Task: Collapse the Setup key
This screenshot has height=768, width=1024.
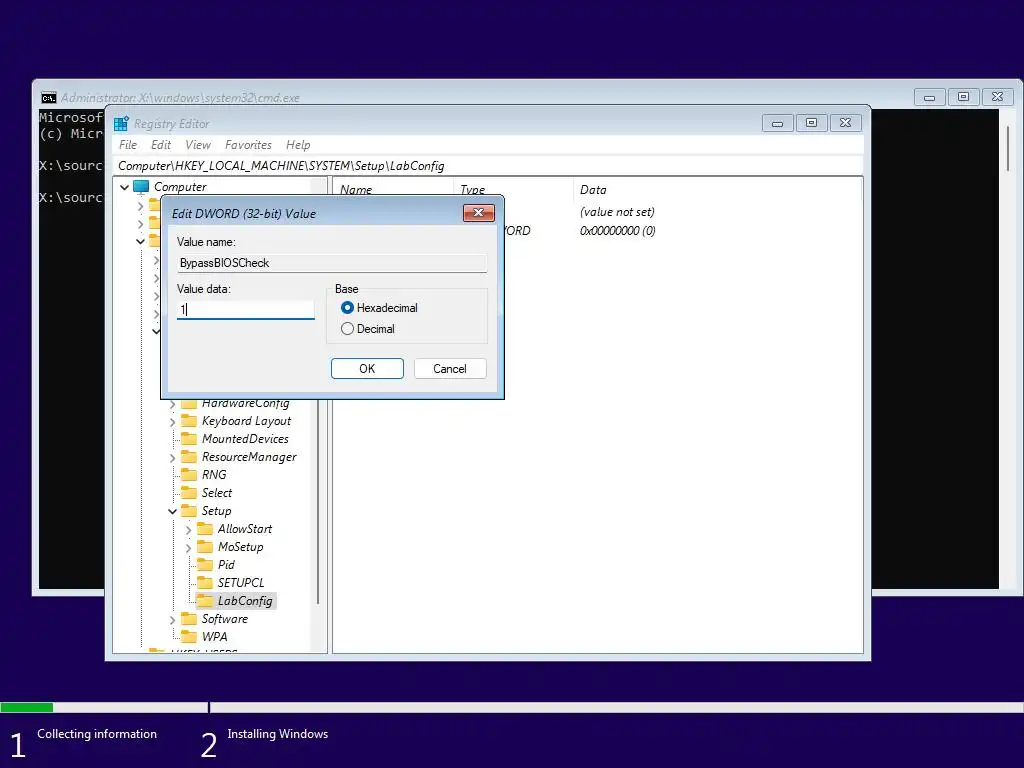Action: tap(172, 511)
